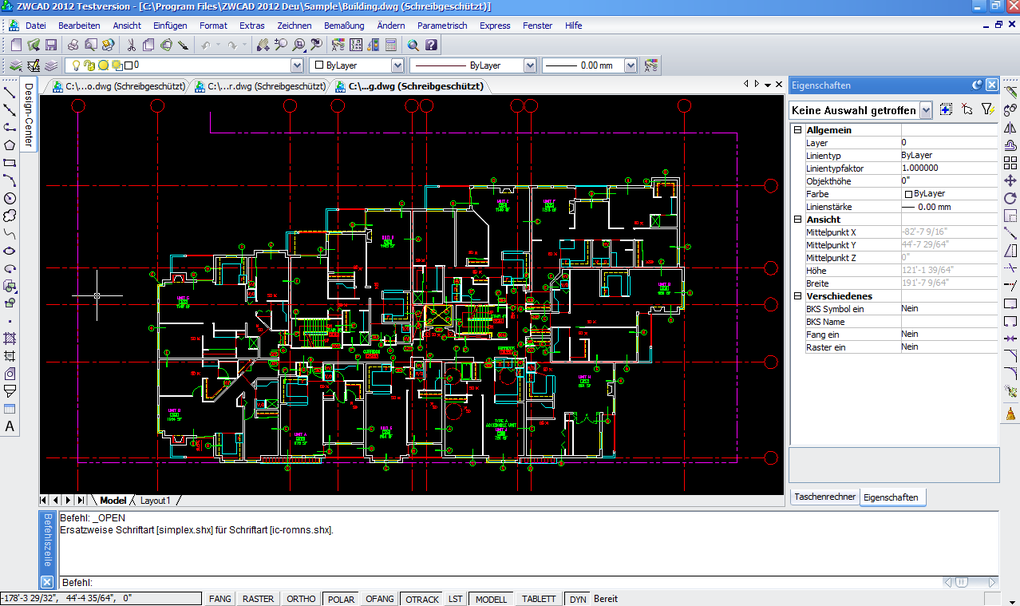Open Help question mark icon
The image size is (1020, 606).
tap(431, 45)
